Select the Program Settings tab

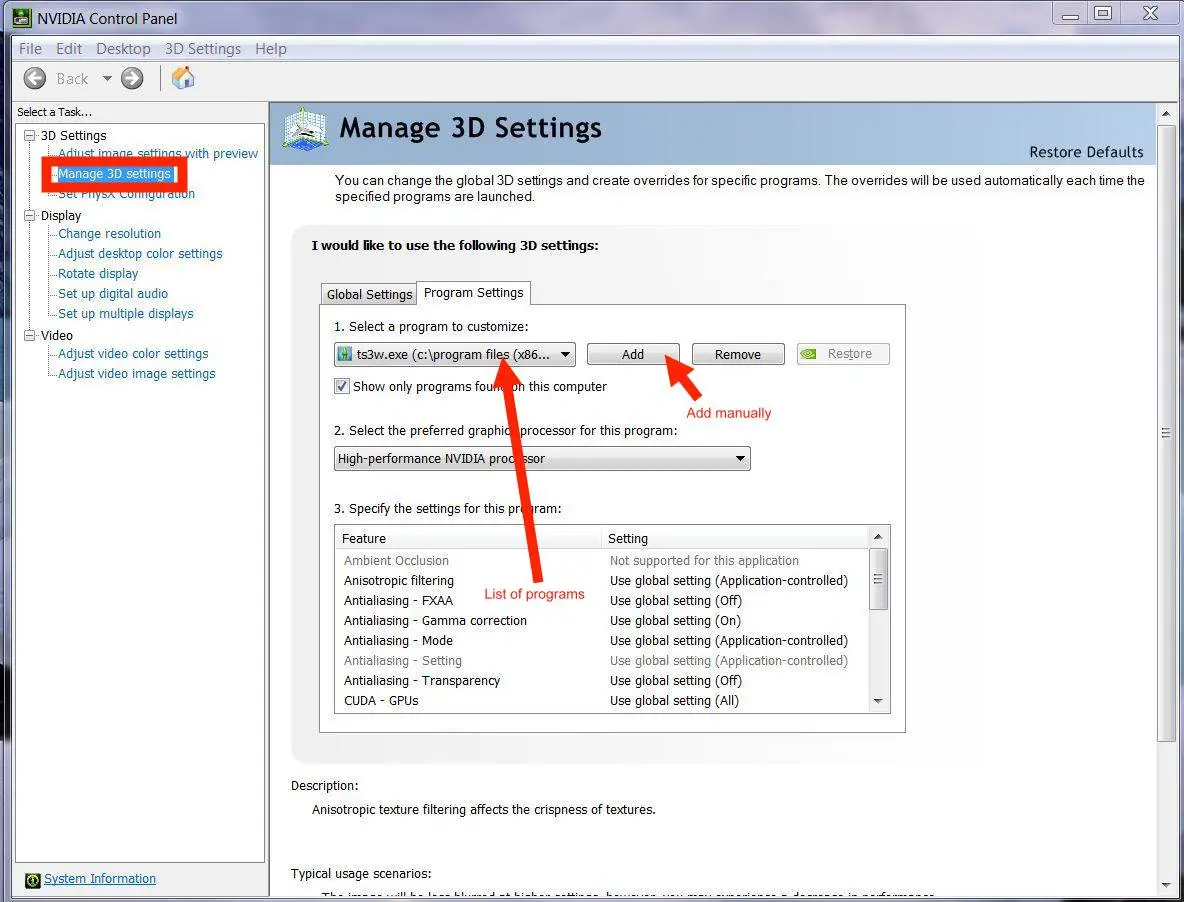coord(473,293)
